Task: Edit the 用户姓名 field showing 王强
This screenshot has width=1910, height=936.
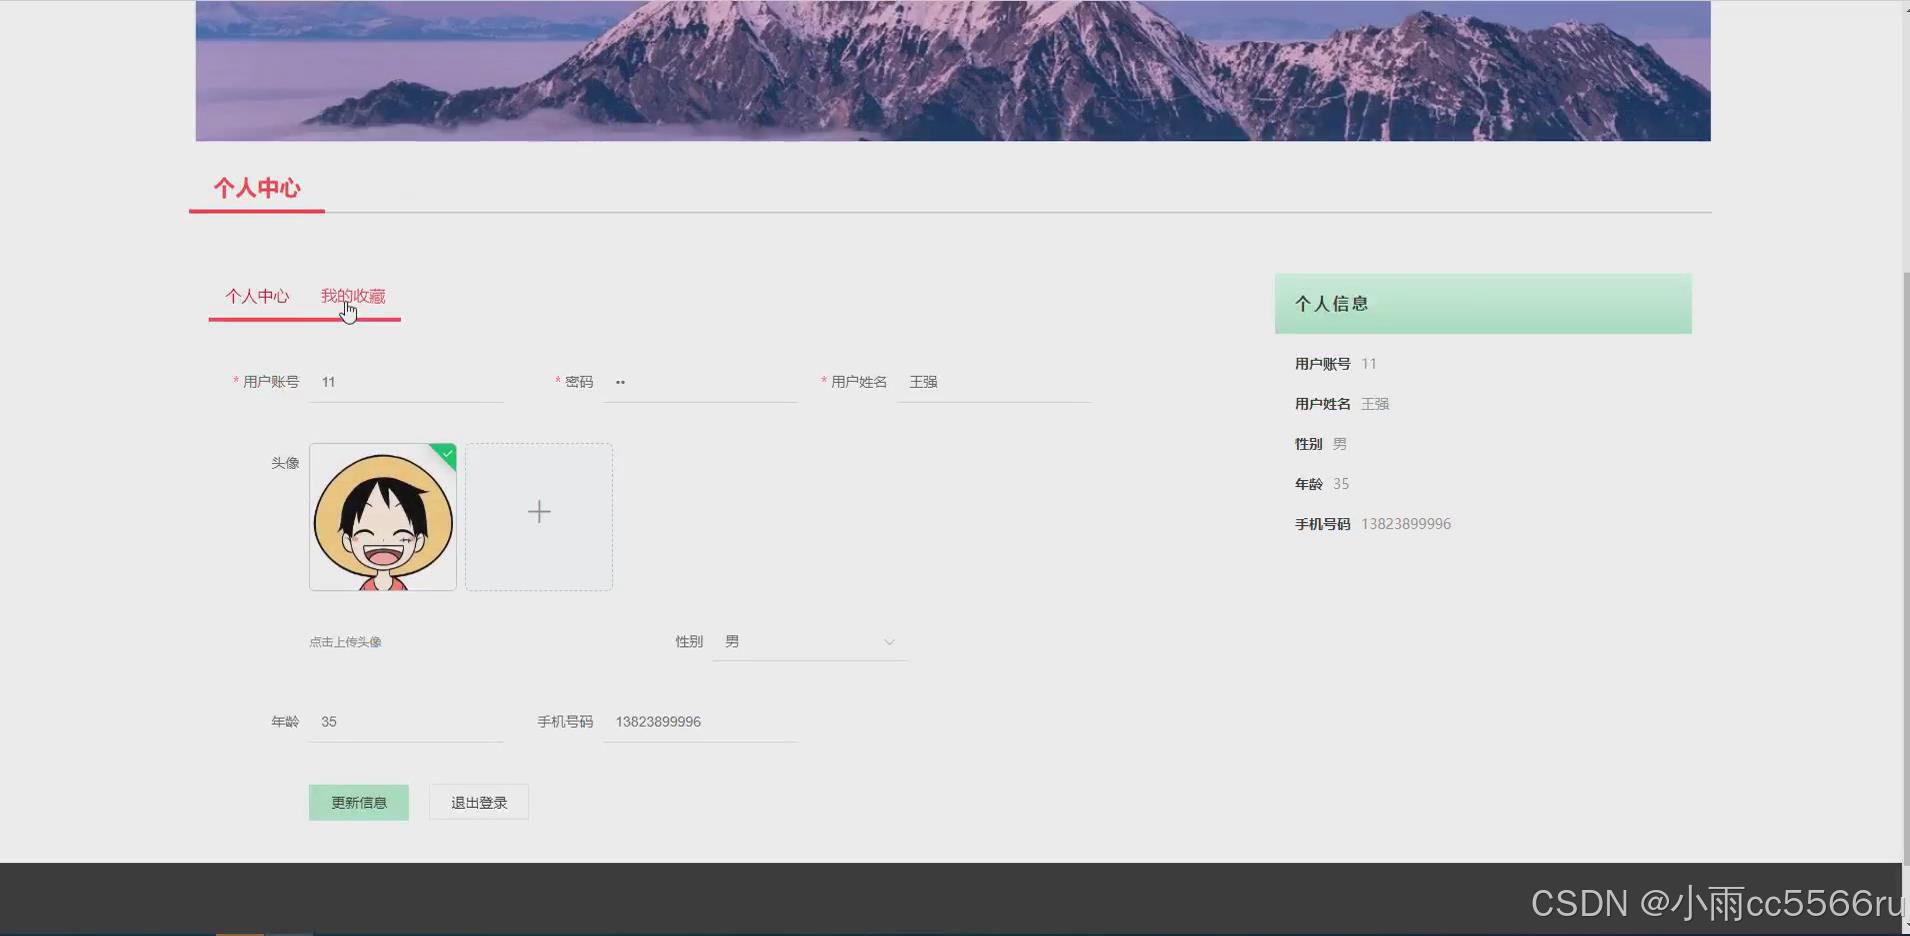Action: point(994,382)
